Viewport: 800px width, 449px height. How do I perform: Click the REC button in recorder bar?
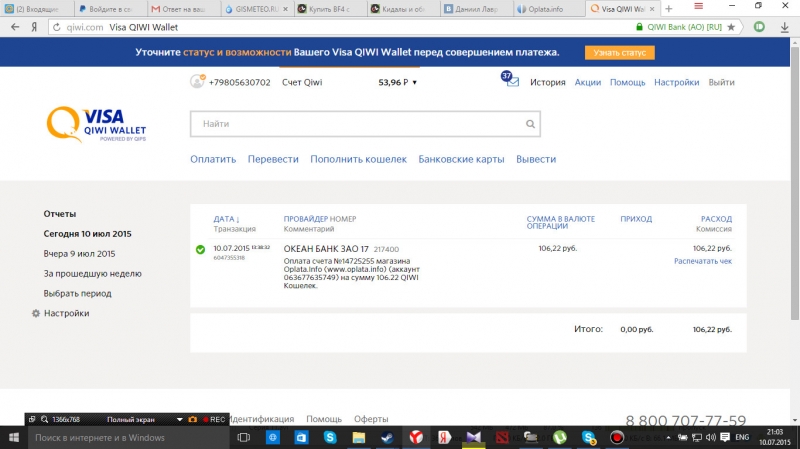(x=214, y=419)
